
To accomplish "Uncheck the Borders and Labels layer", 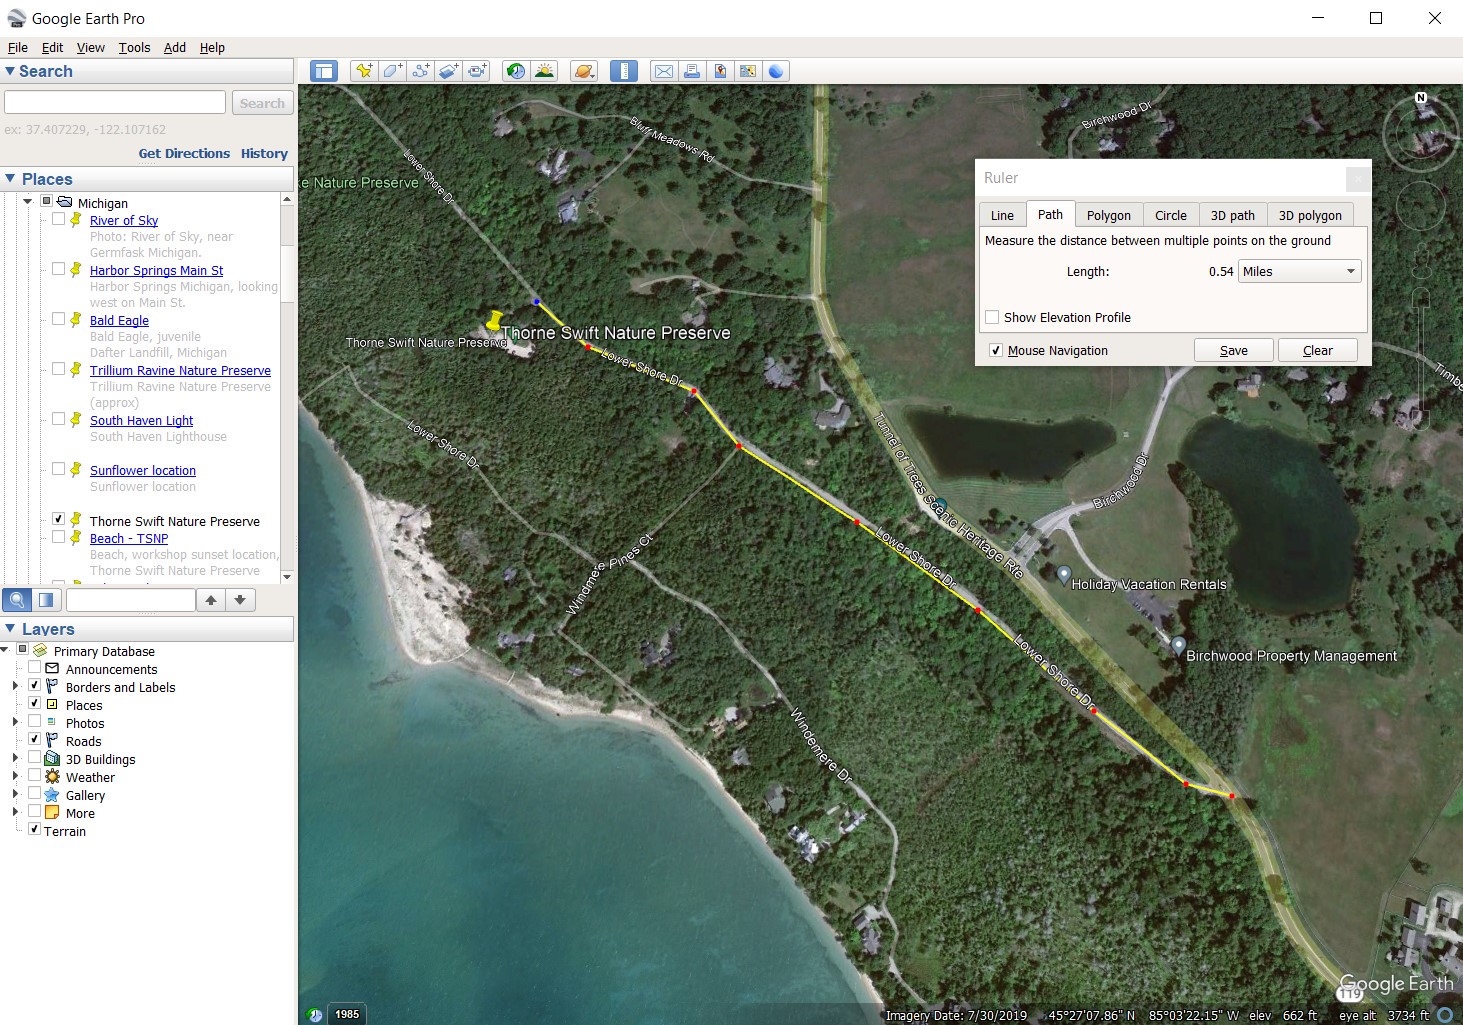I will (x=34, y=686).
